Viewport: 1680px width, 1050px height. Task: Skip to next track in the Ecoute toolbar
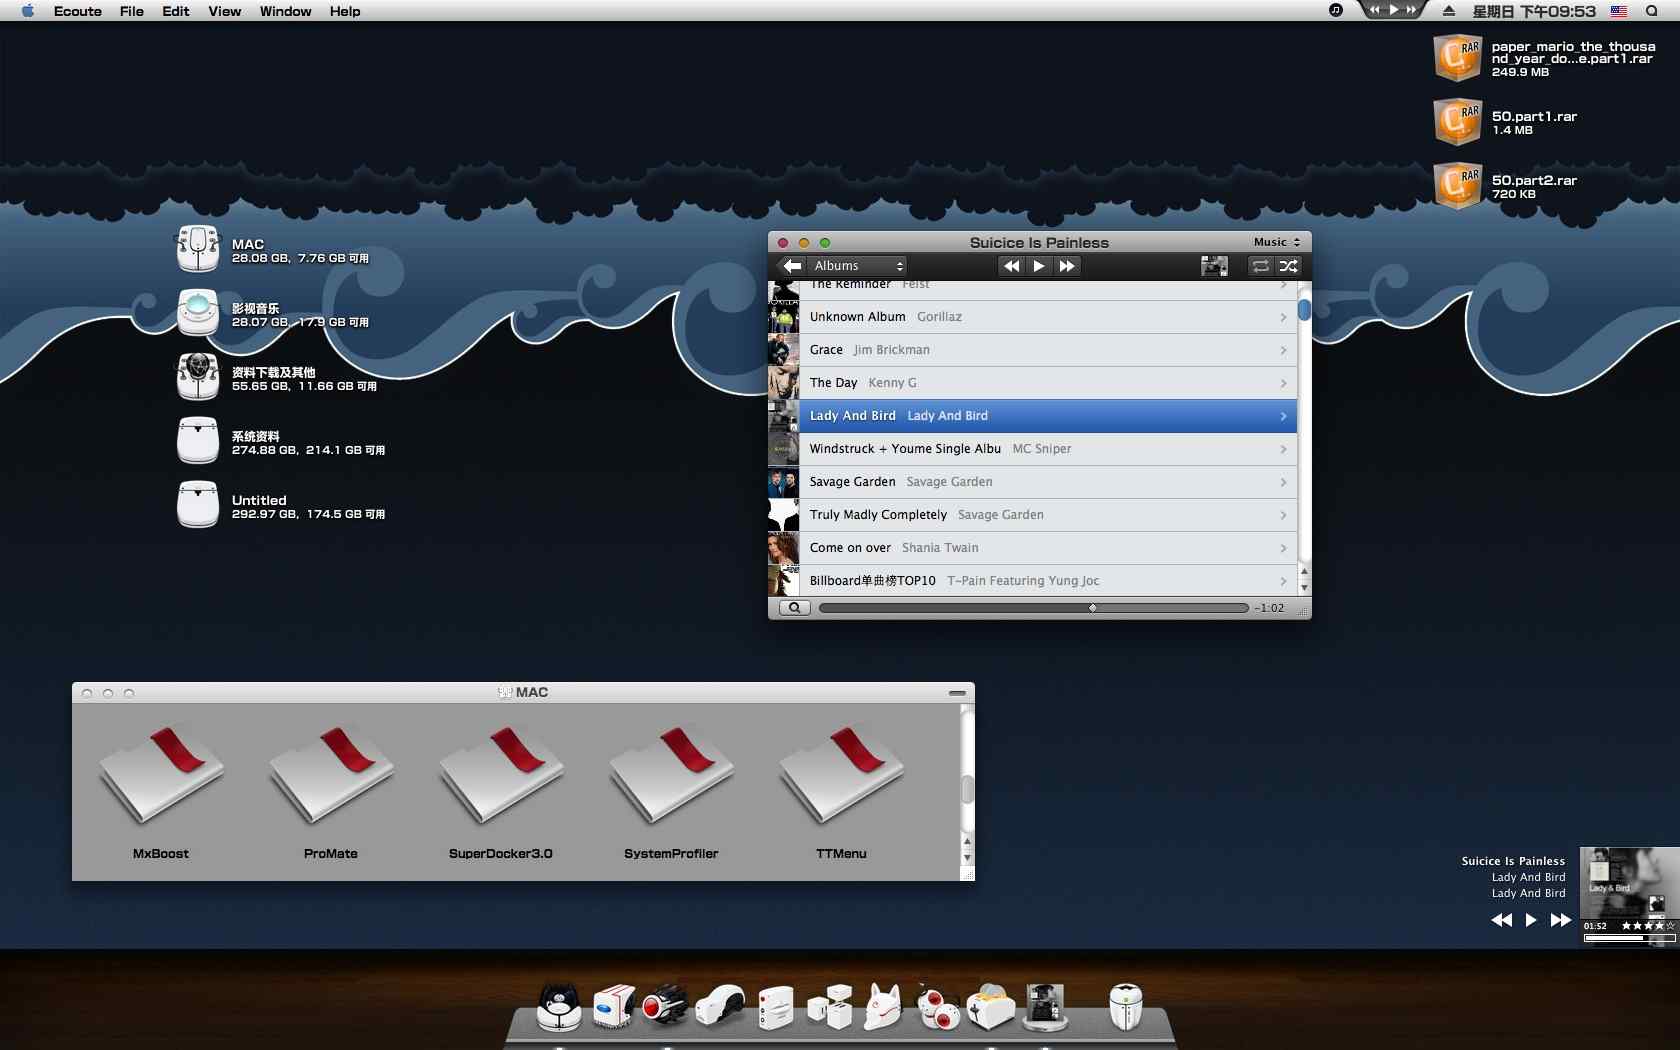pyautogui.click(x=1067, y=266)
